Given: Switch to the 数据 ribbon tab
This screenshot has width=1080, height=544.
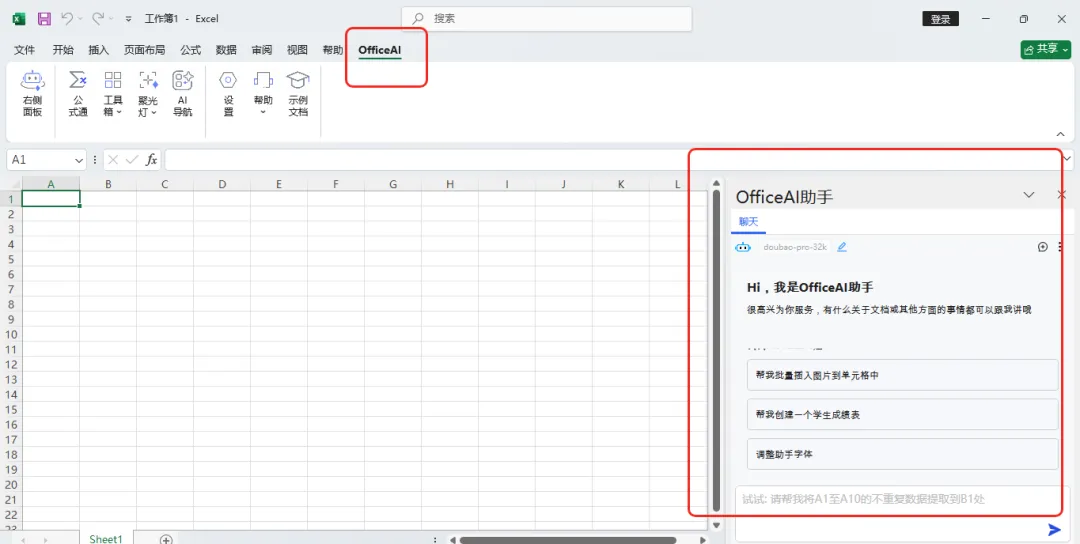Looking at the screenshot, I should (x=227, y=50).
